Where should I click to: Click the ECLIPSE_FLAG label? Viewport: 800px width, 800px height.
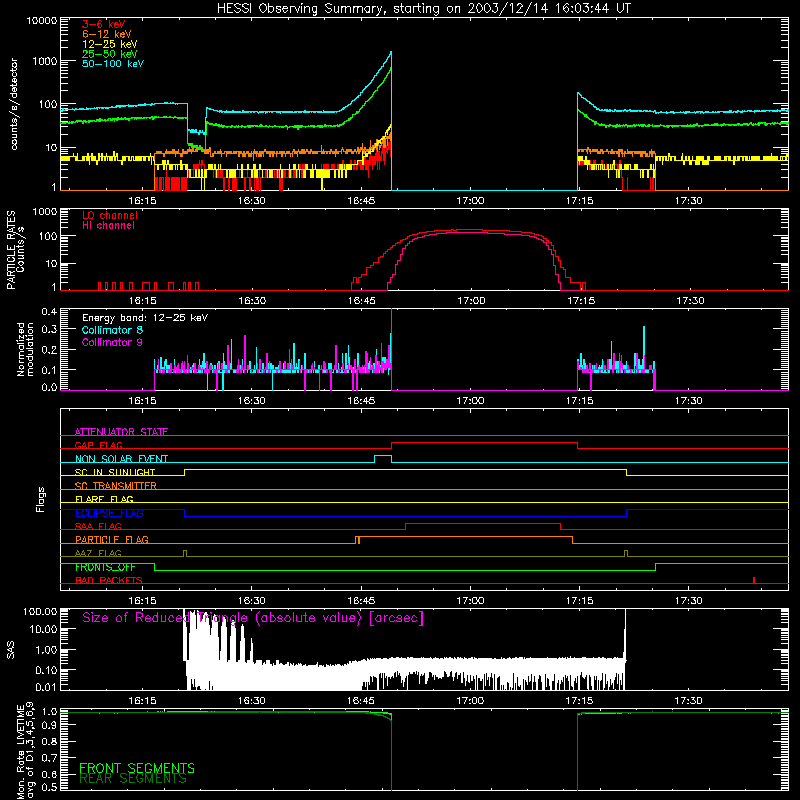pos(109,513)
